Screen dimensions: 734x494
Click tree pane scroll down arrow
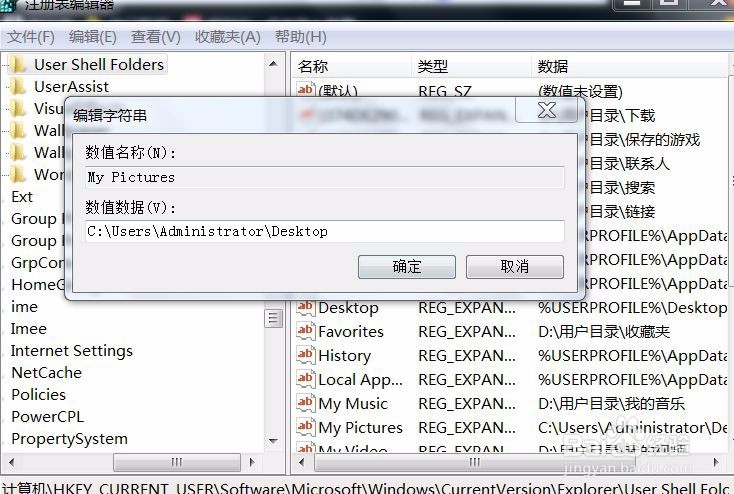point(274,441)
